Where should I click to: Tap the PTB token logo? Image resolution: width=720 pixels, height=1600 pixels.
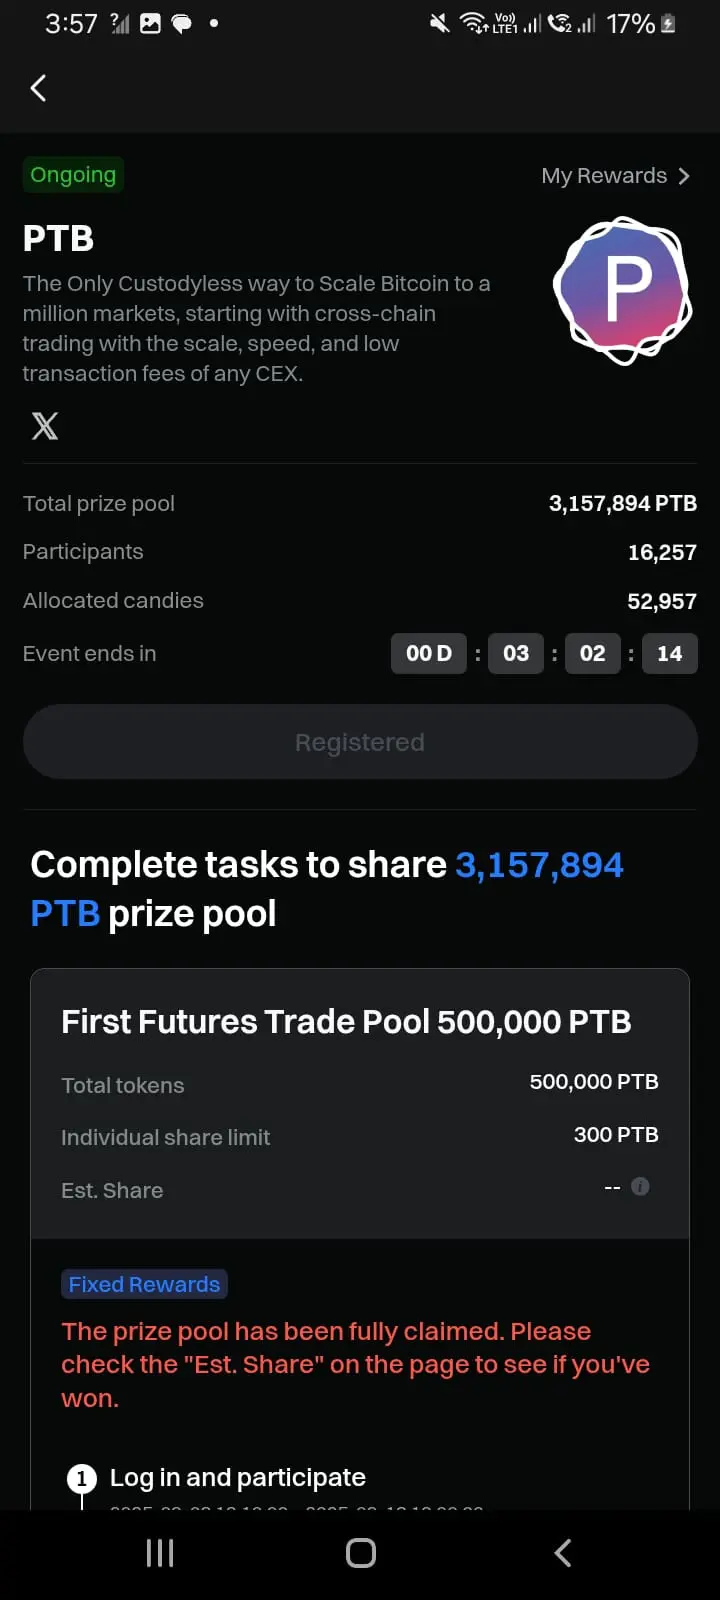click(x=623, y=290)
